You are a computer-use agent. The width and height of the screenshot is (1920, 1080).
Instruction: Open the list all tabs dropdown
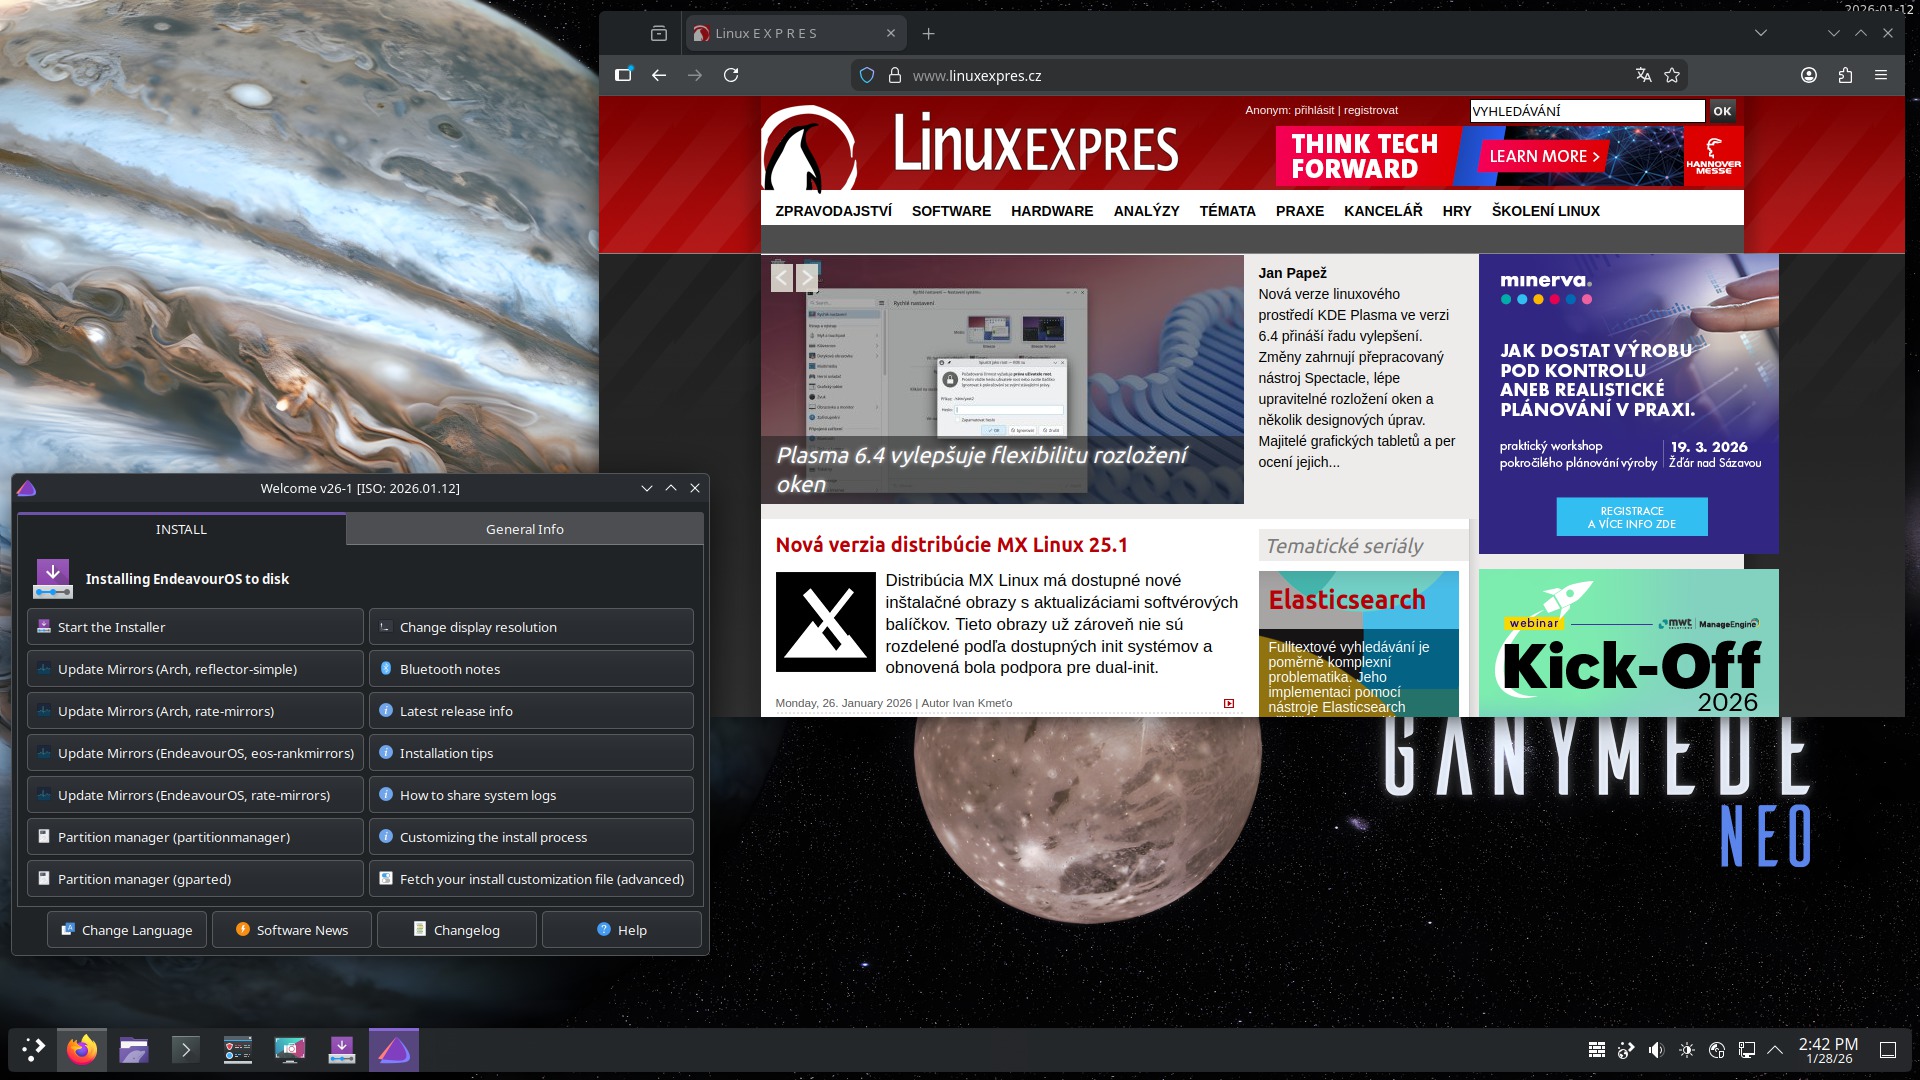(x=1761, y=33)
